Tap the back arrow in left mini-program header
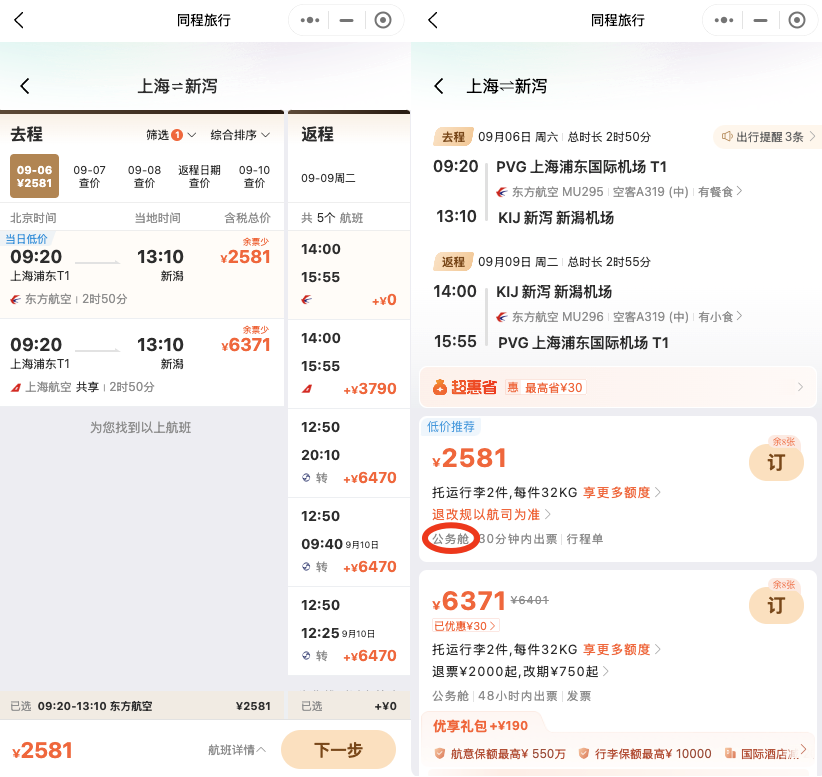This screenshot has height=777, width=822. click(x=19, y=20)
